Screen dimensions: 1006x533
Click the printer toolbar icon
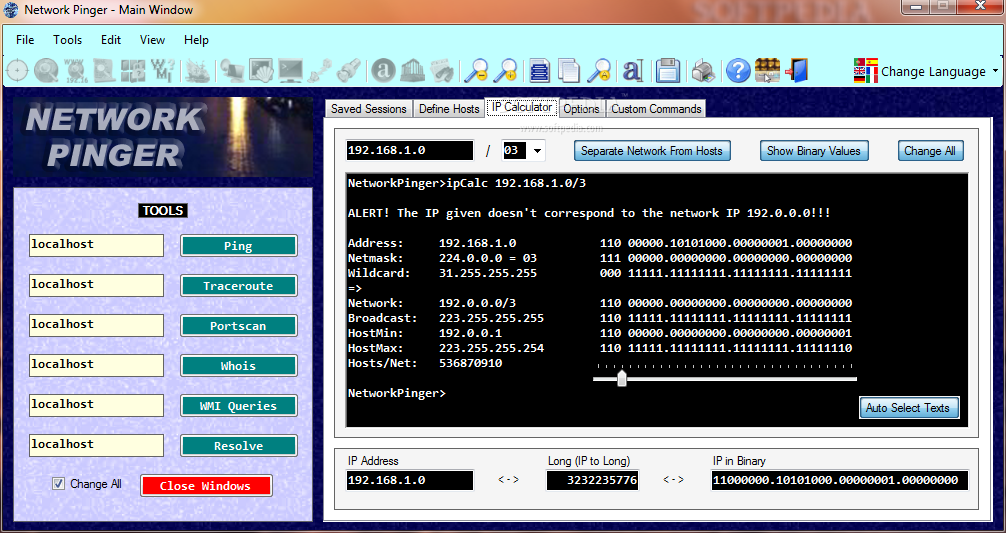(703, 71)
